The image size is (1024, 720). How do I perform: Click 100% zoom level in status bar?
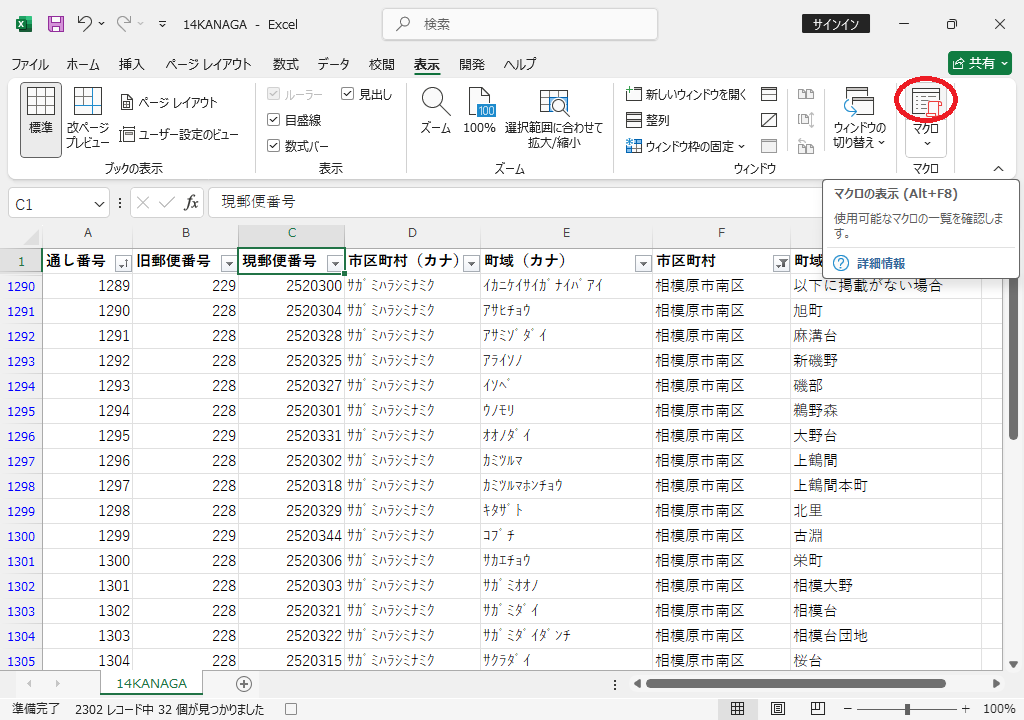click(x=999, y=709)
